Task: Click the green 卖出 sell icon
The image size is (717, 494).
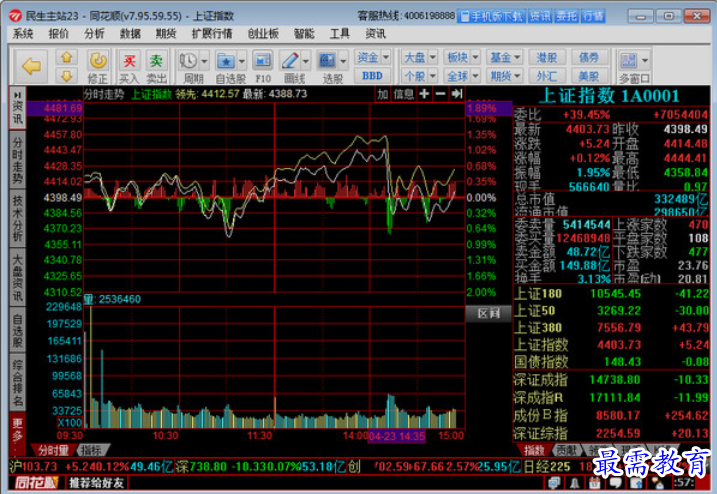Action: point(156,61)
